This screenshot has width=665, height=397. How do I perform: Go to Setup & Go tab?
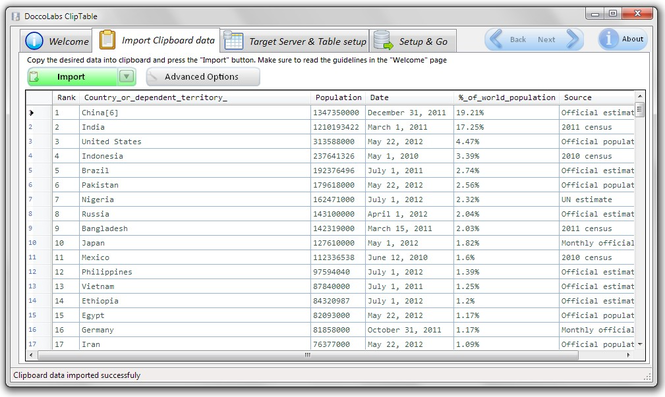pos(413,41)
